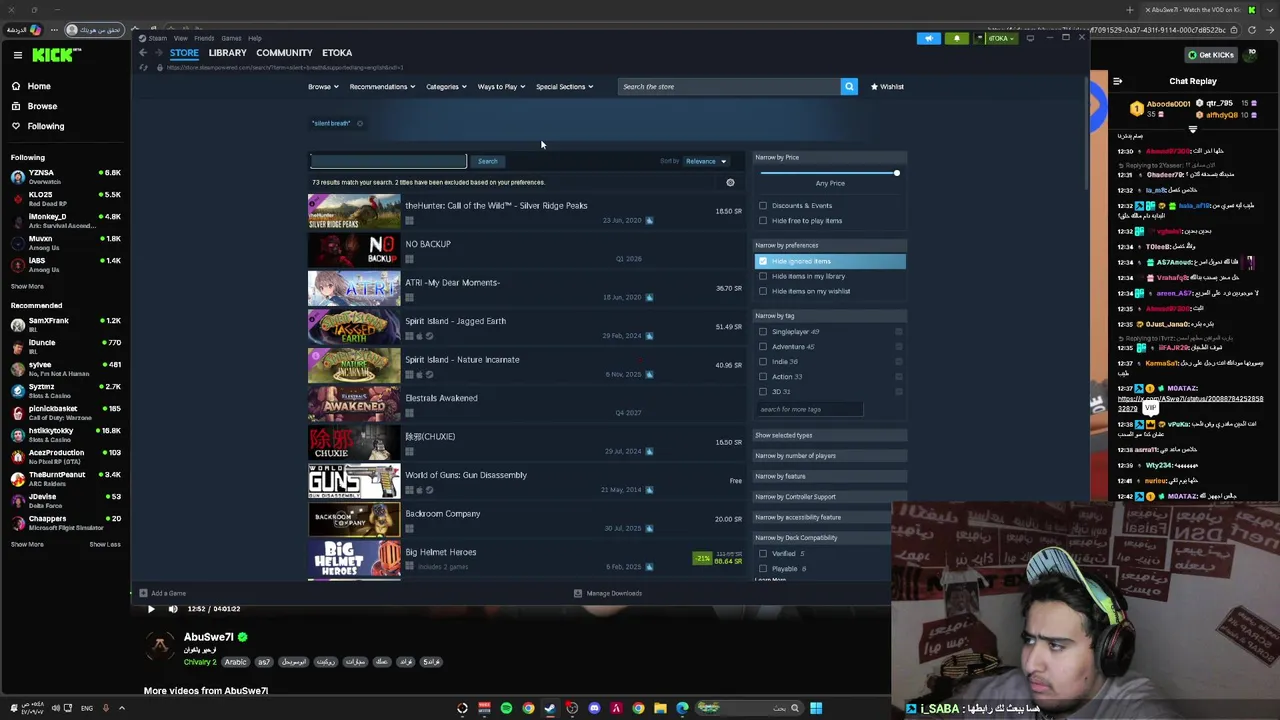Open Wishlist star link

[x=887, y=87]
